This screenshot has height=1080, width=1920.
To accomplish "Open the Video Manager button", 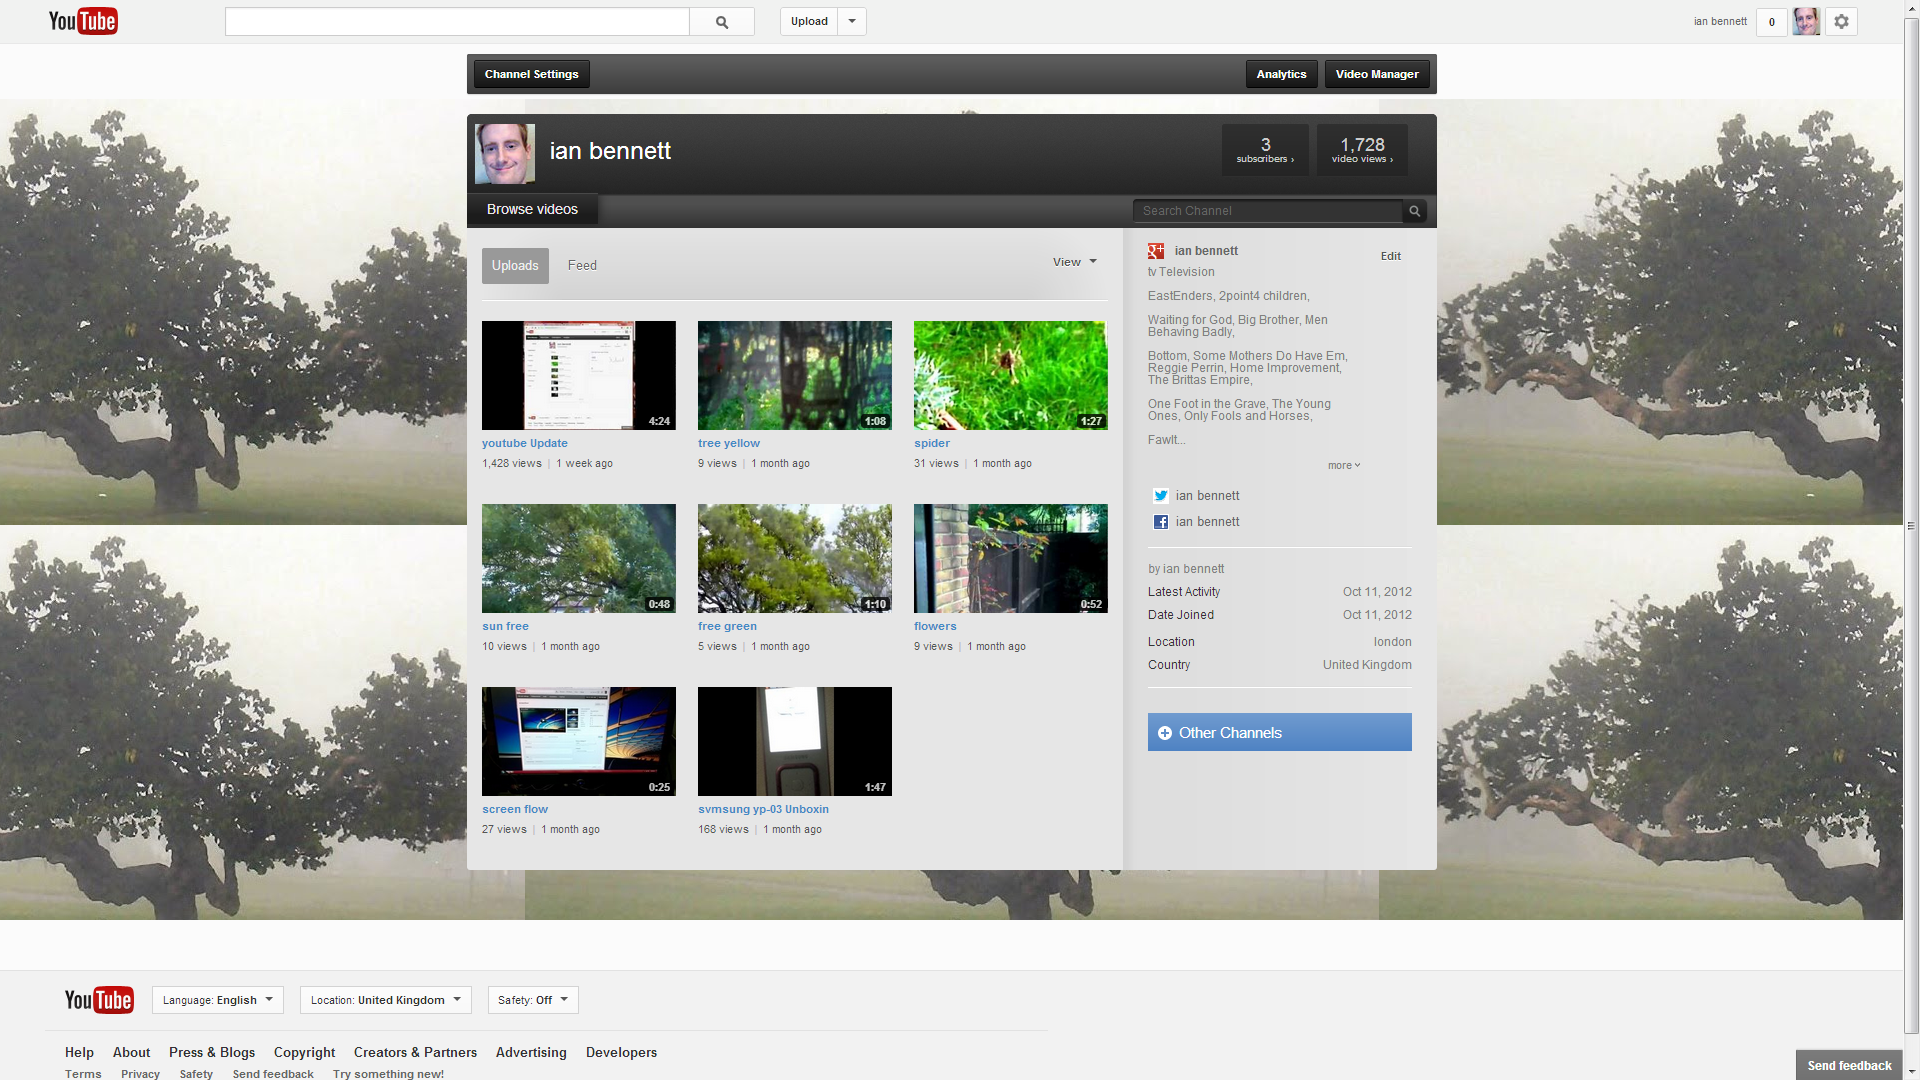I will 1376,74.
